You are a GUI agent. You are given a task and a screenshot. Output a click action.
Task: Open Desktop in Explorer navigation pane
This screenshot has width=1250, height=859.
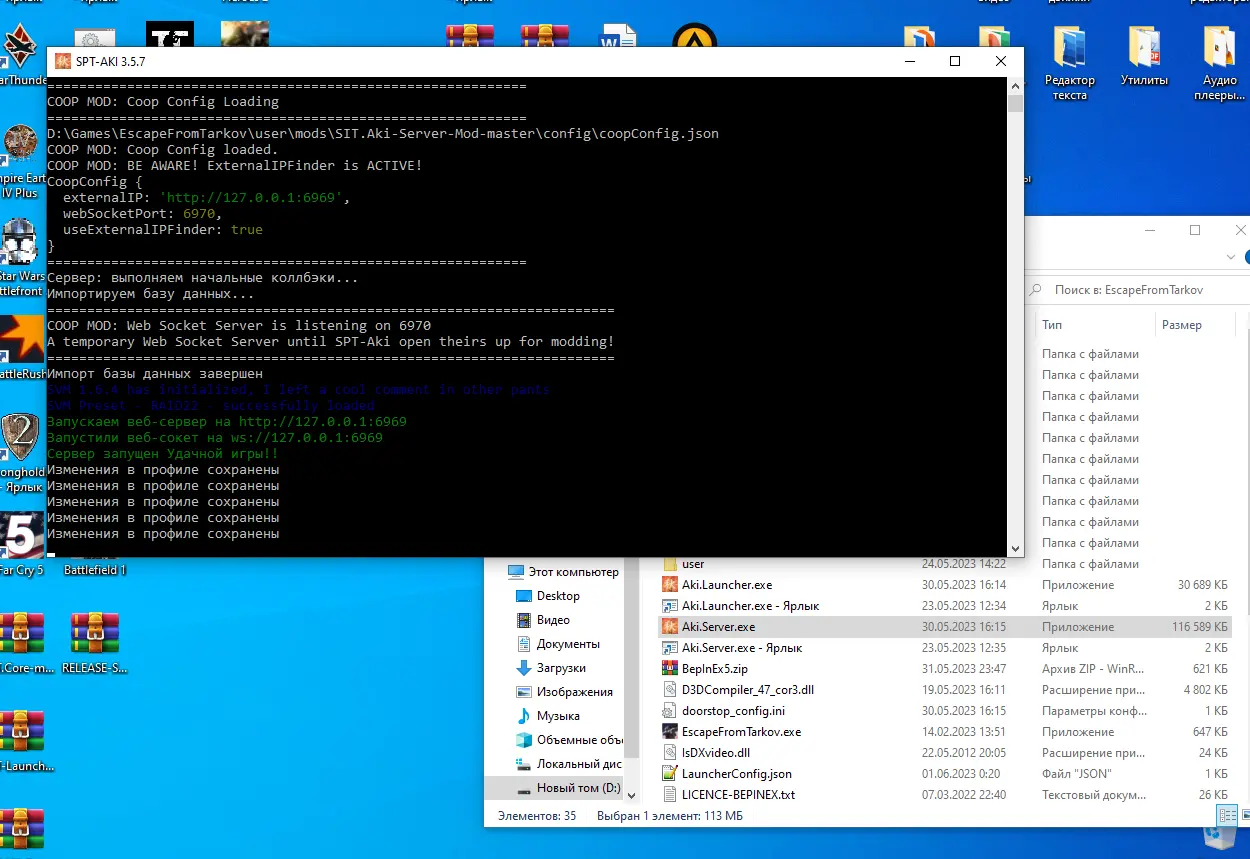pyautogui.click(x=548, y=596)
